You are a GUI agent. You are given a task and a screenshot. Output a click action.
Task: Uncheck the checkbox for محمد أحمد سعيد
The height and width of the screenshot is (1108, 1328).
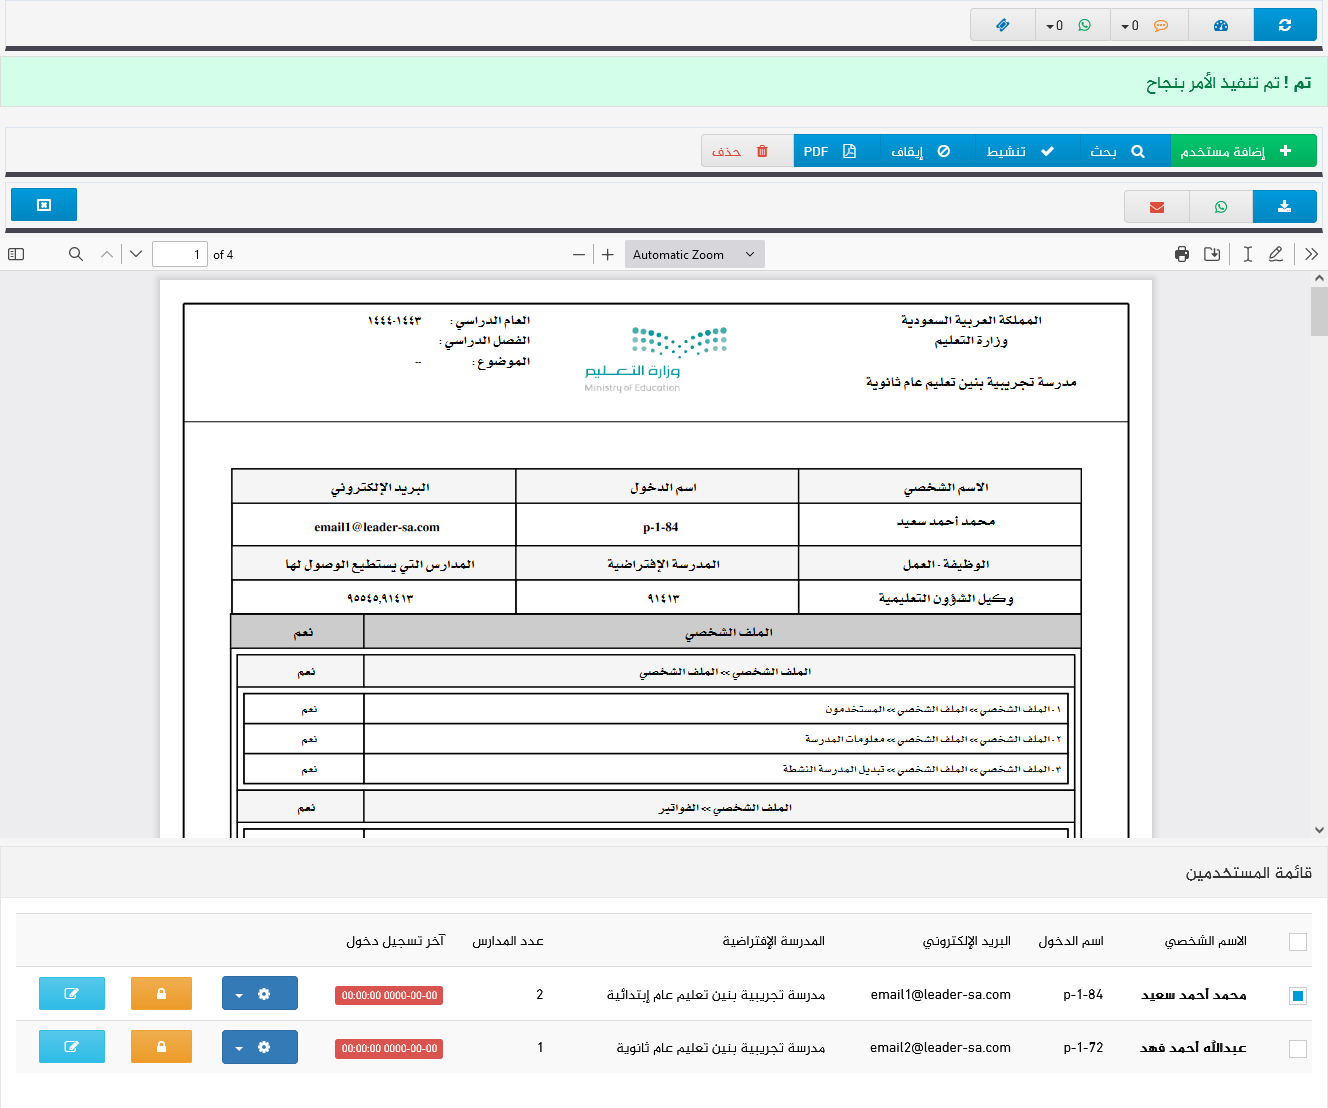(x=1297, y=995)
